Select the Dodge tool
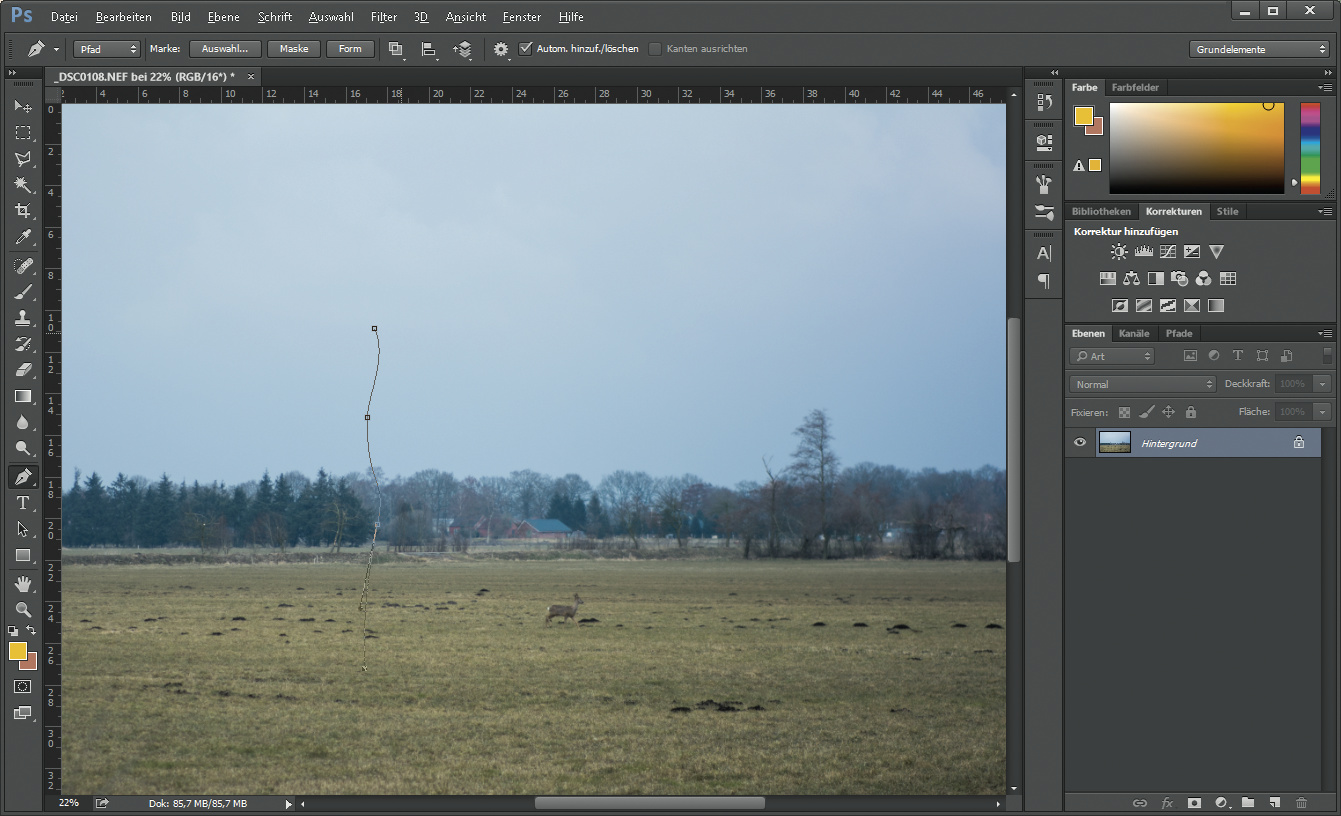 pos(22,448)
